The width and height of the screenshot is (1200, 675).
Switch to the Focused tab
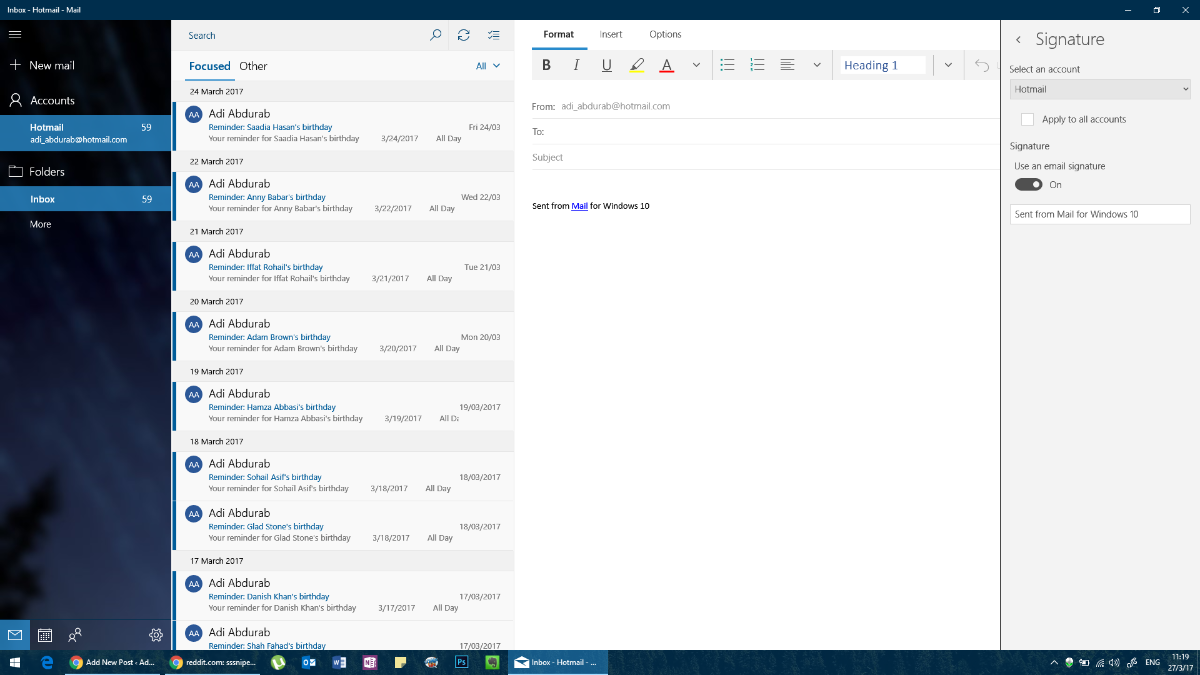(210, 66)
